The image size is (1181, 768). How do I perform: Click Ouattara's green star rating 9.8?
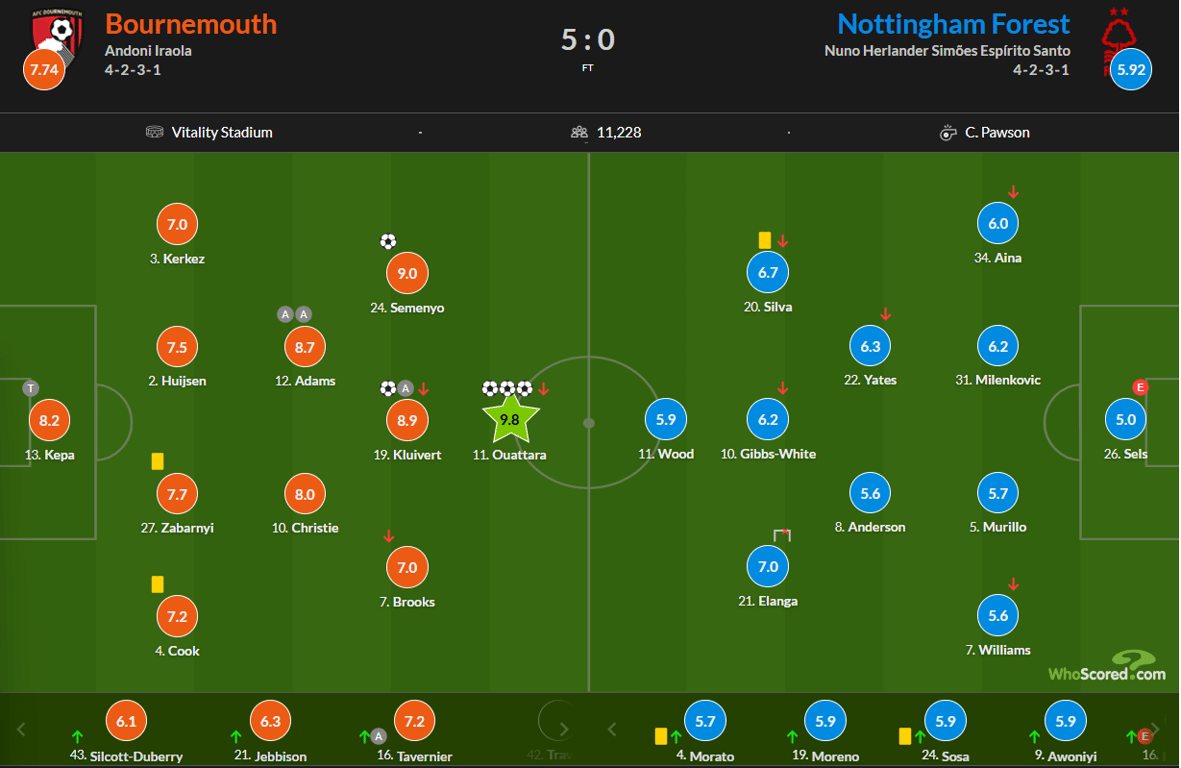[510, 420]
